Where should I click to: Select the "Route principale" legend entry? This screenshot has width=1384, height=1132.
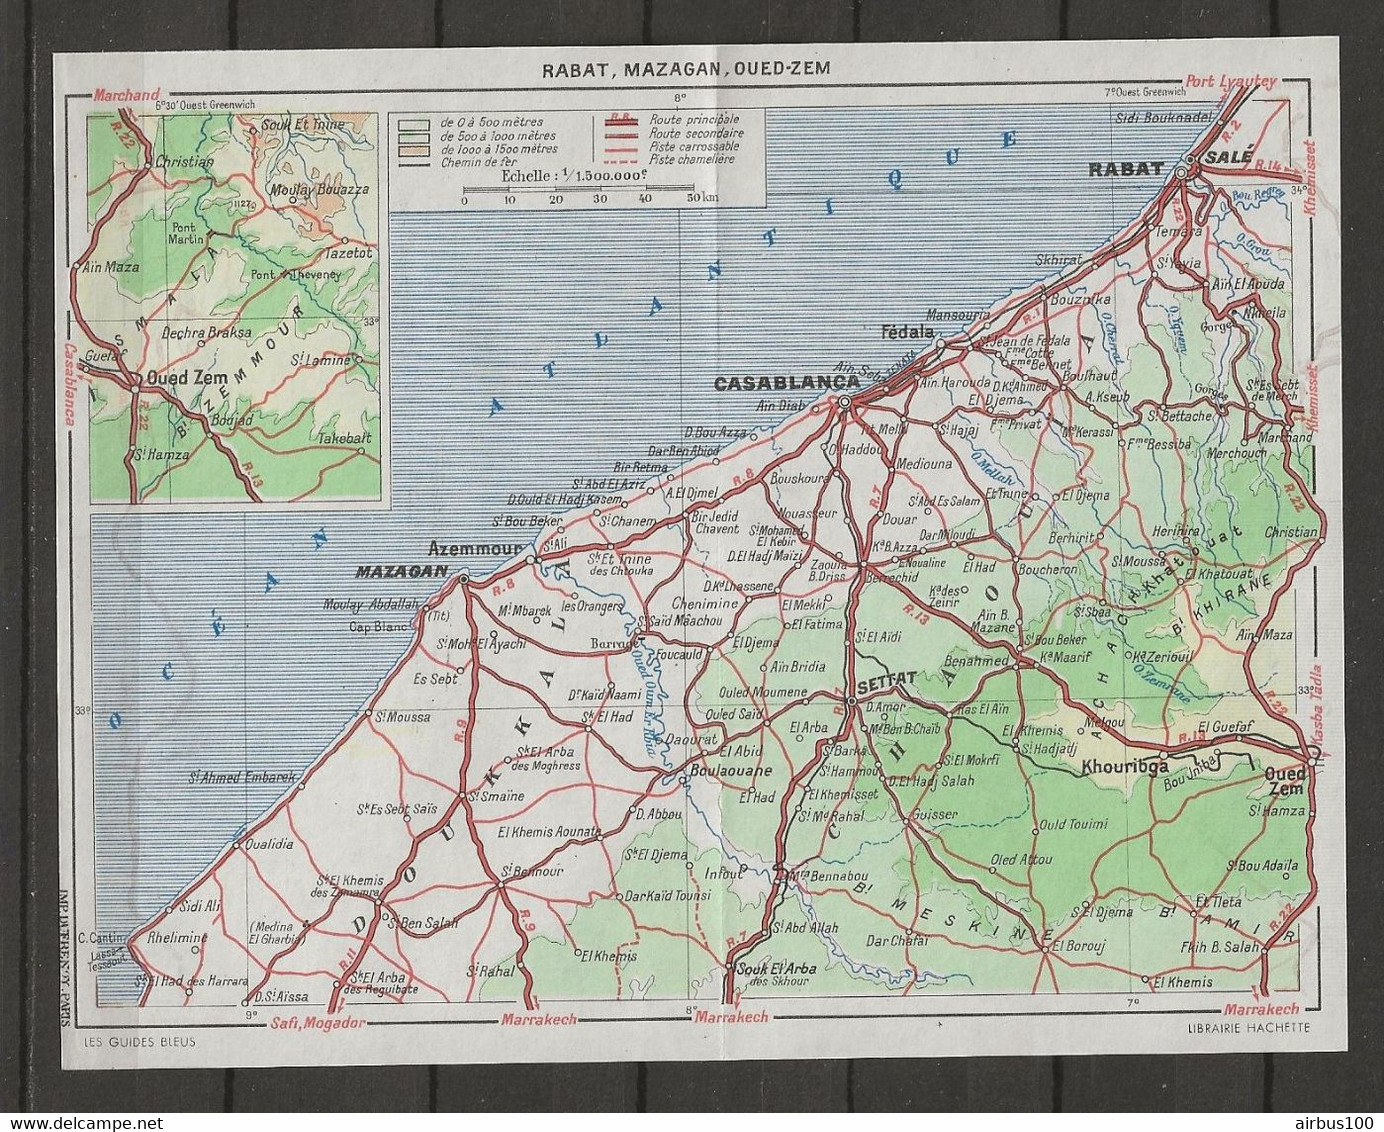click(x=694, y=119)
